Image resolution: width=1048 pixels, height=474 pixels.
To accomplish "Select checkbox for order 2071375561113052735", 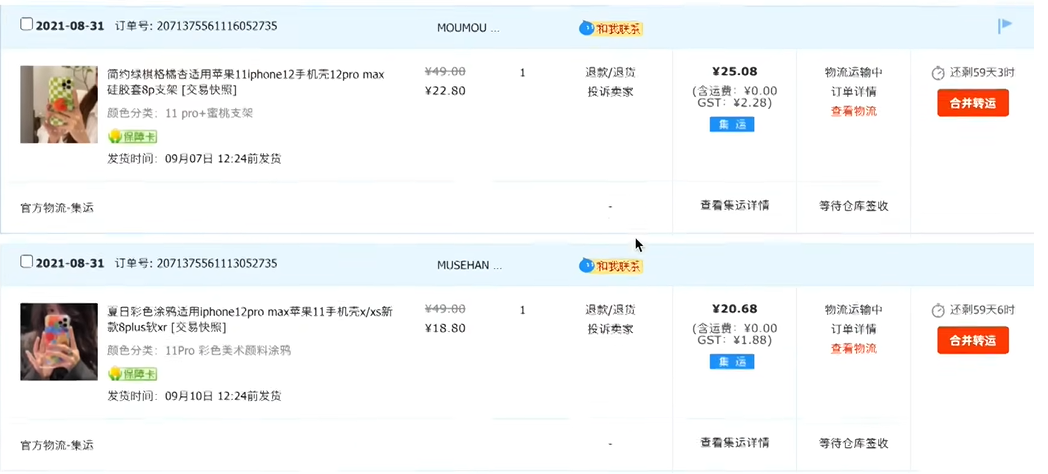I will point(27,262).
